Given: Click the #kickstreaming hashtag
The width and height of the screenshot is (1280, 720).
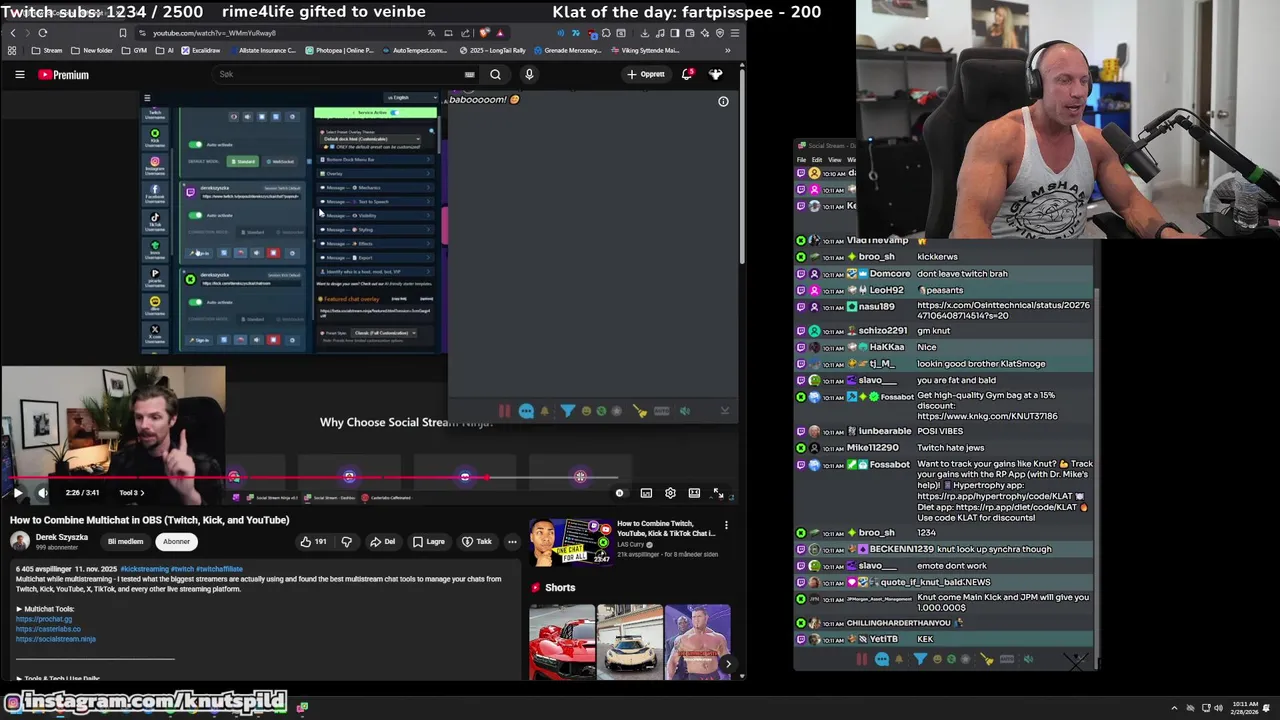Looking at the screenshot, I should (144, 569).
